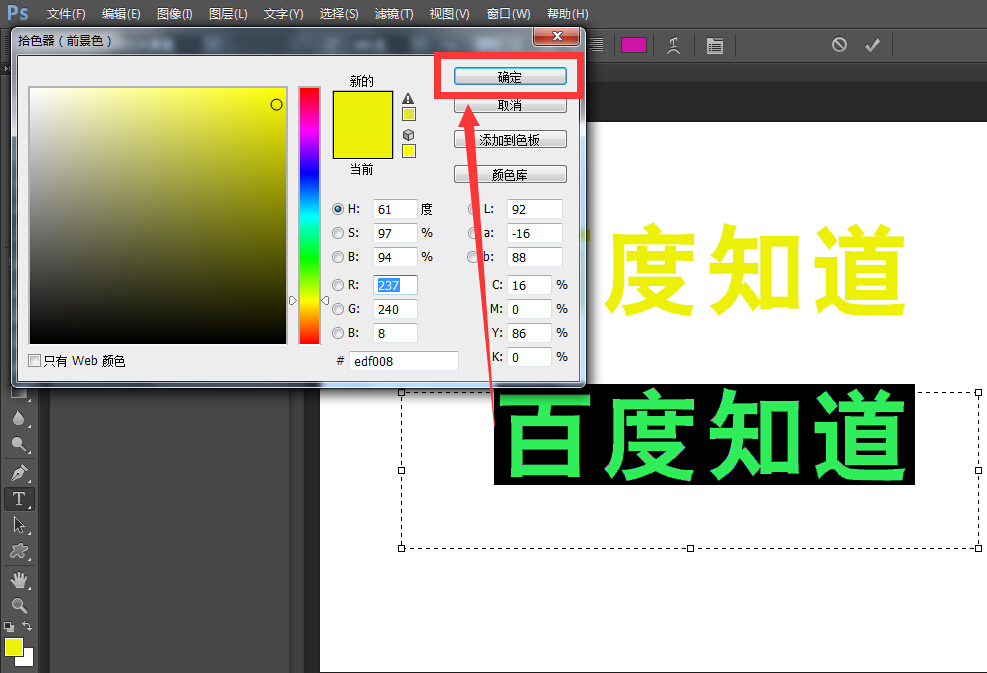Open the 滤镜(T) menu
This screenshot has width=987, height=673.
(394, 13)
